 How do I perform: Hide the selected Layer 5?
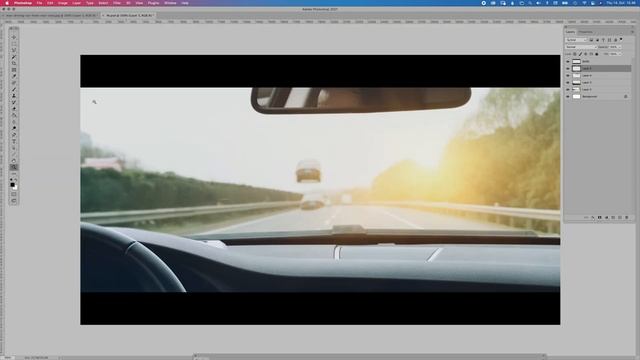[568, 69]
